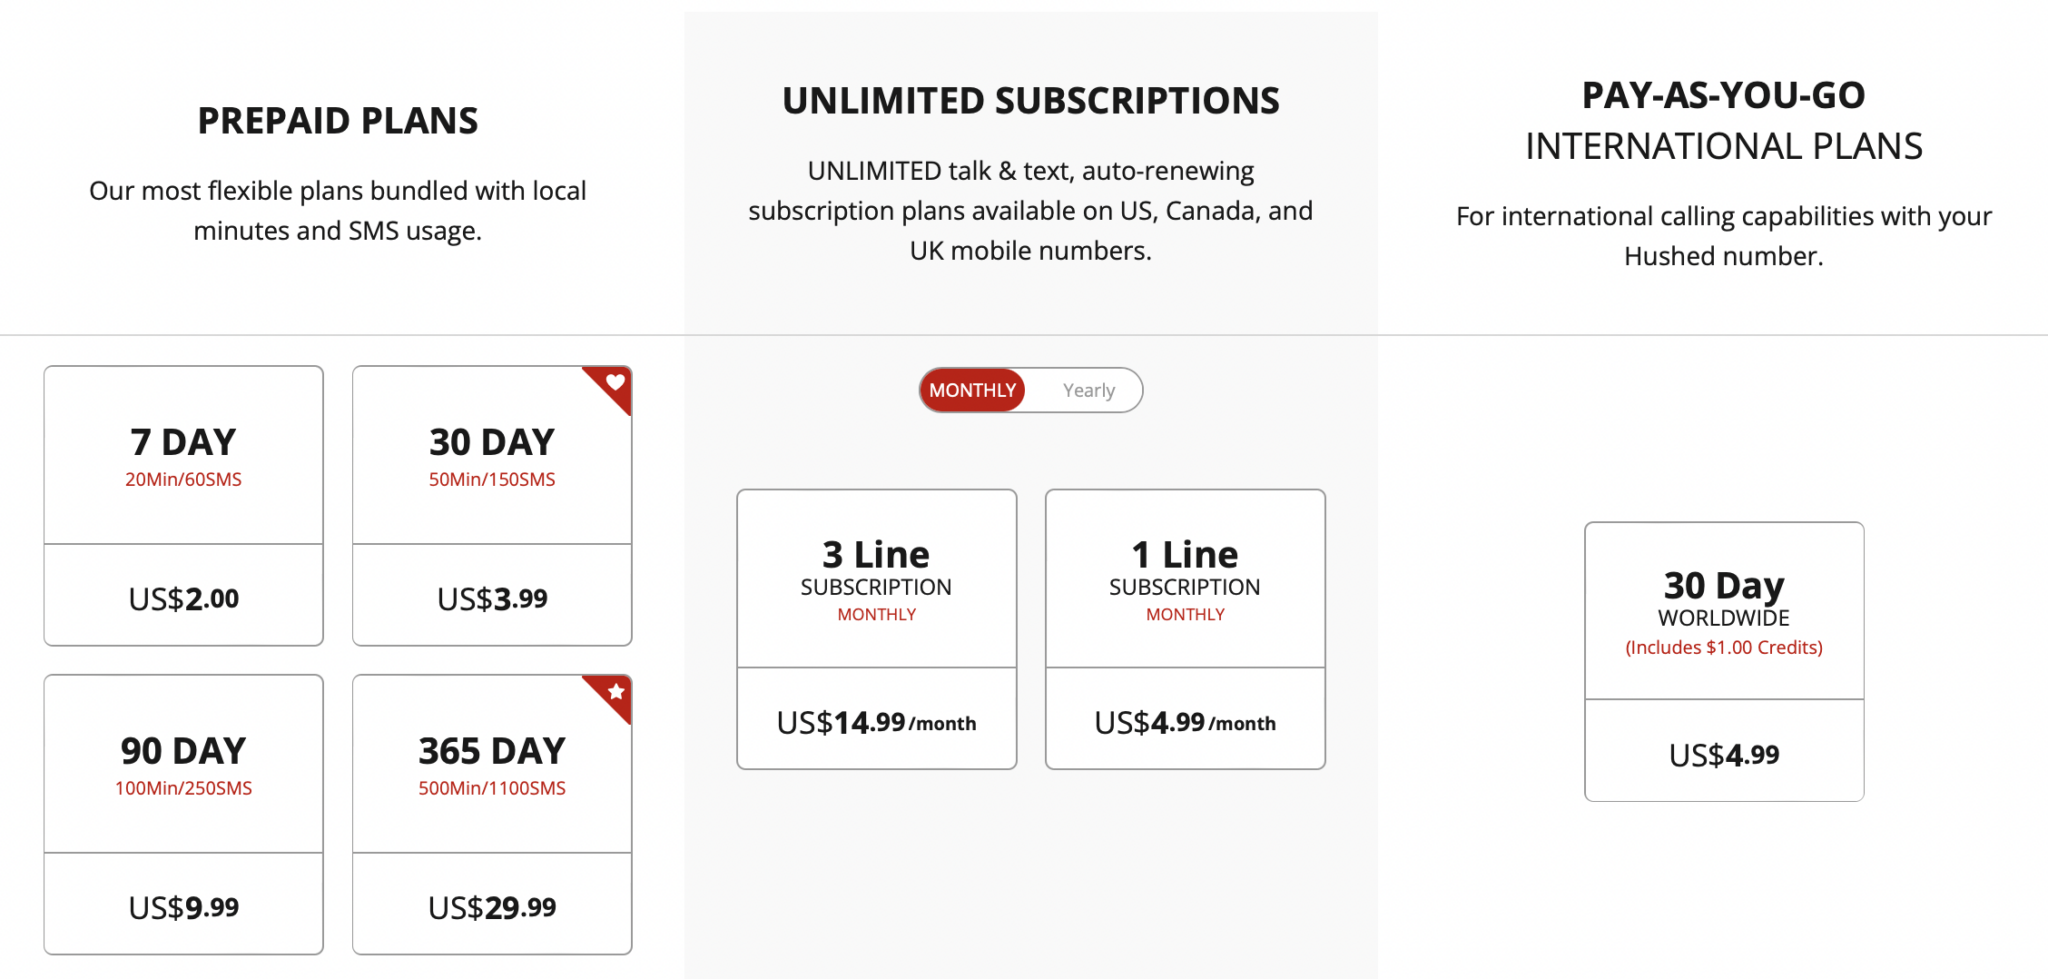Click the PAY-AS-YOU-GO heading
Viewport: 2048px width, 979px height.
tap(1723, 96)
